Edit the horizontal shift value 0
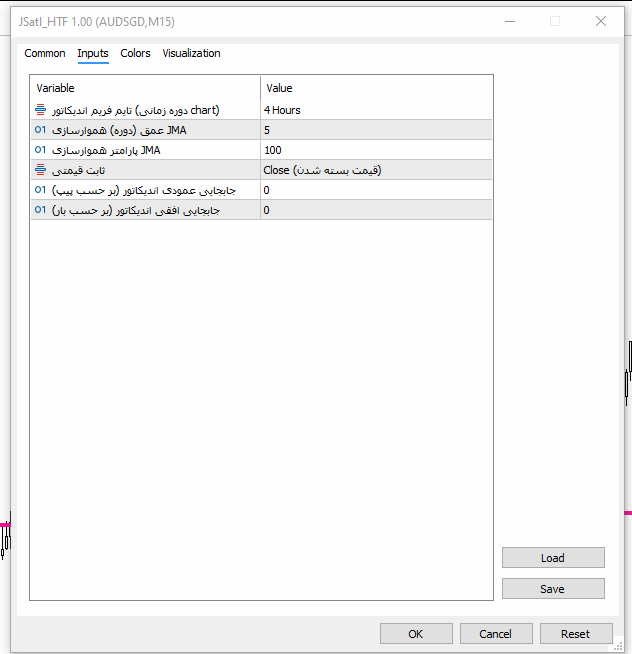The height and width of the screenshot is (654, 632). coord(376,210)
